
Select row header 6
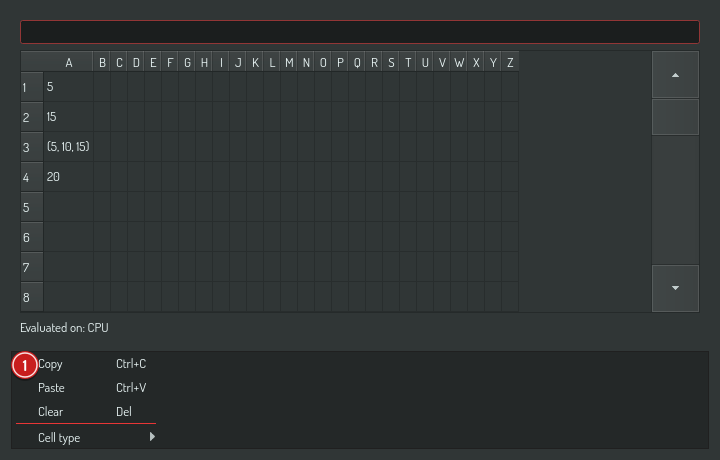point(32,237)
